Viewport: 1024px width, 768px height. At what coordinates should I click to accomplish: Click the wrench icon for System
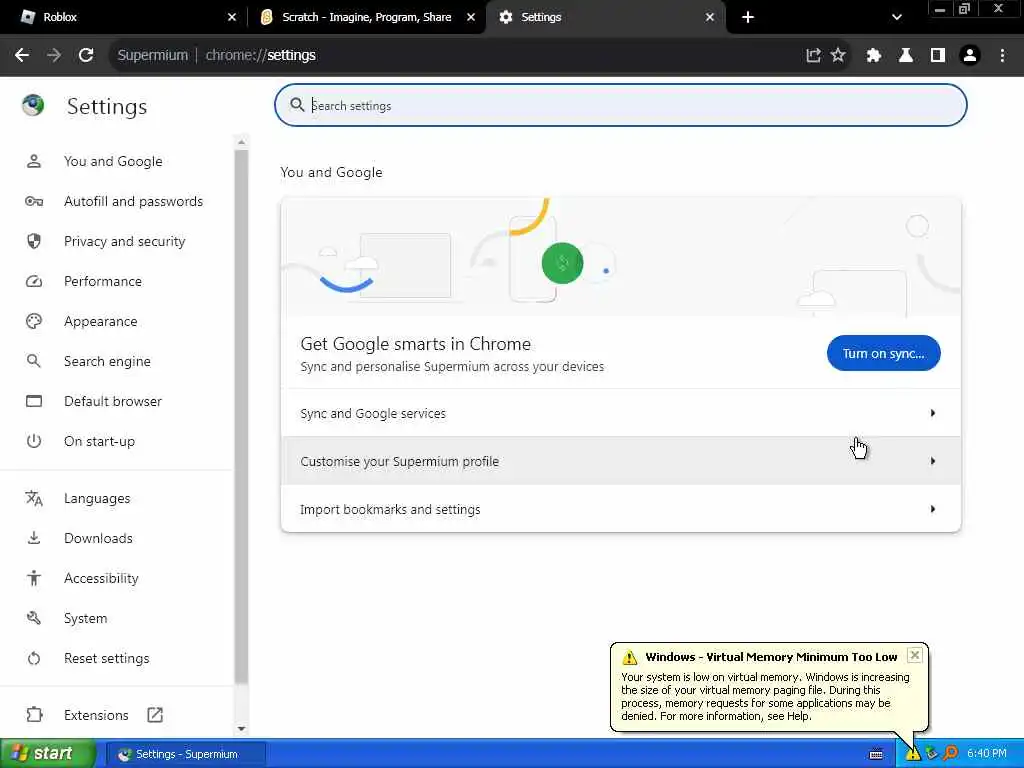coord(34,618)
